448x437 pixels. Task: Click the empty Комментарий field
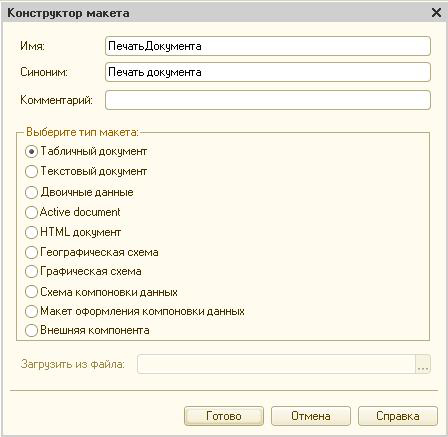[268, 100]
